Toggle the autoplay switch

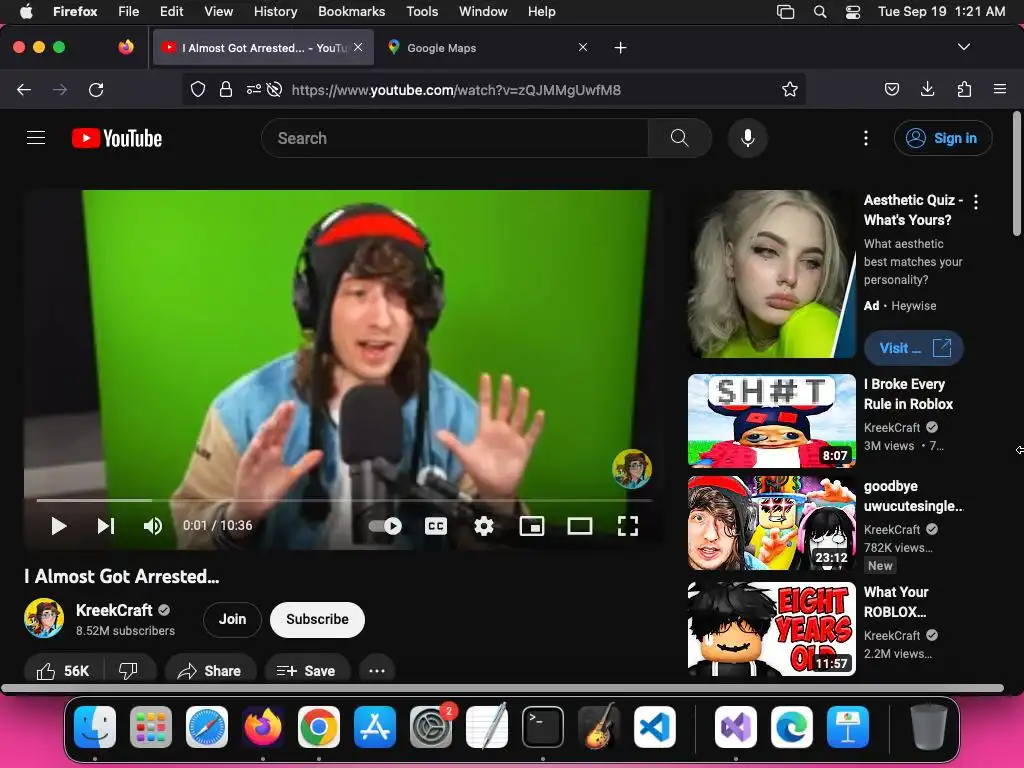click(x=385, y=526)
